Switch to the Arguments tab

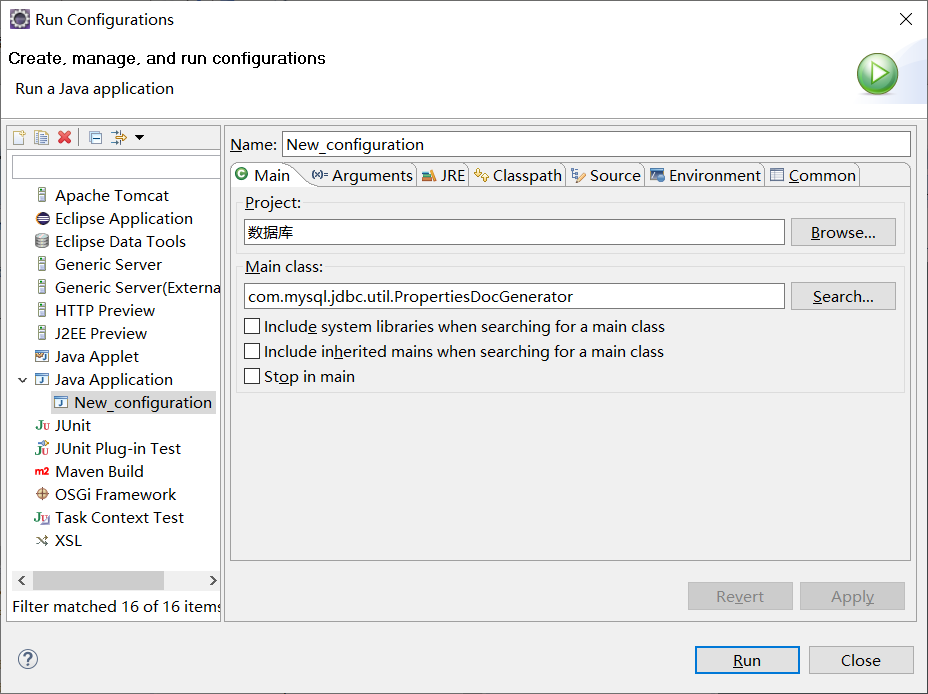[x=362, y=175]
